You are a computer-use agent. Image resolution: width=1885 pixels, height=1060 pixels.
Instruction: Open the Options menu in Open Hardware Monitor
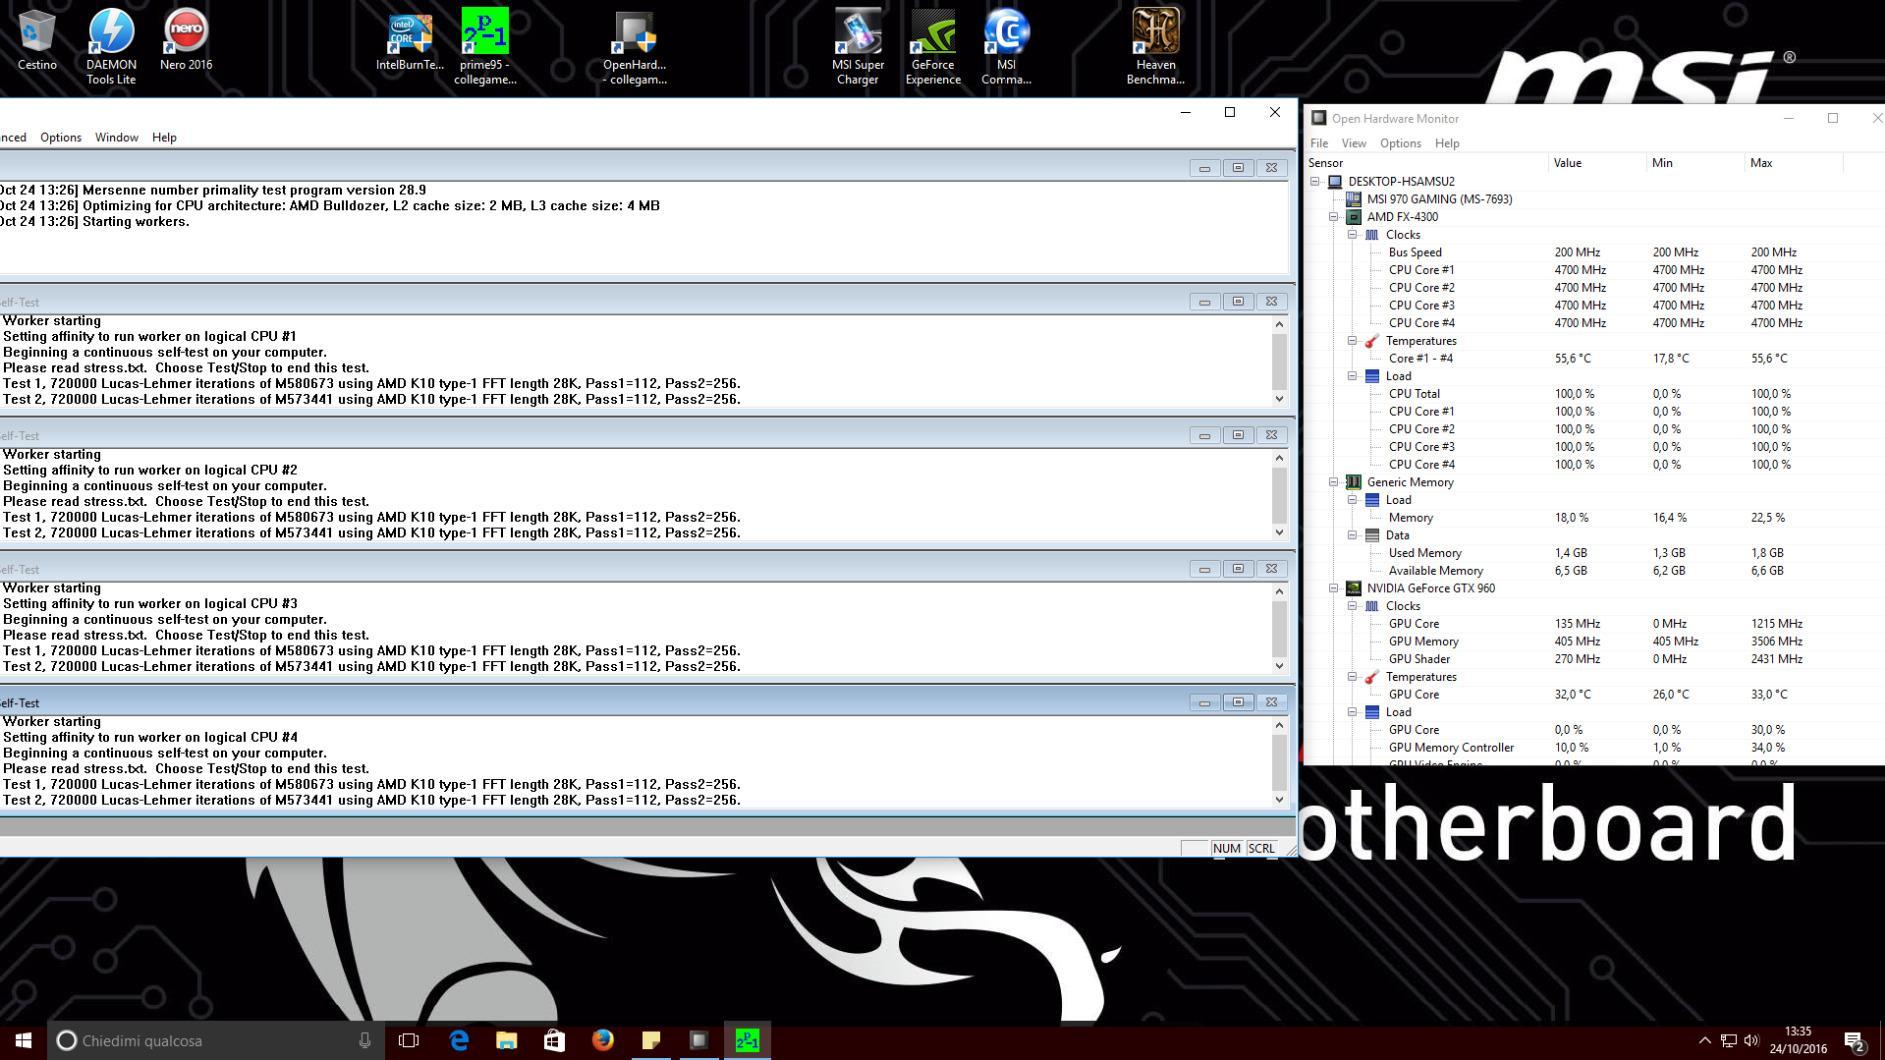1400,143
